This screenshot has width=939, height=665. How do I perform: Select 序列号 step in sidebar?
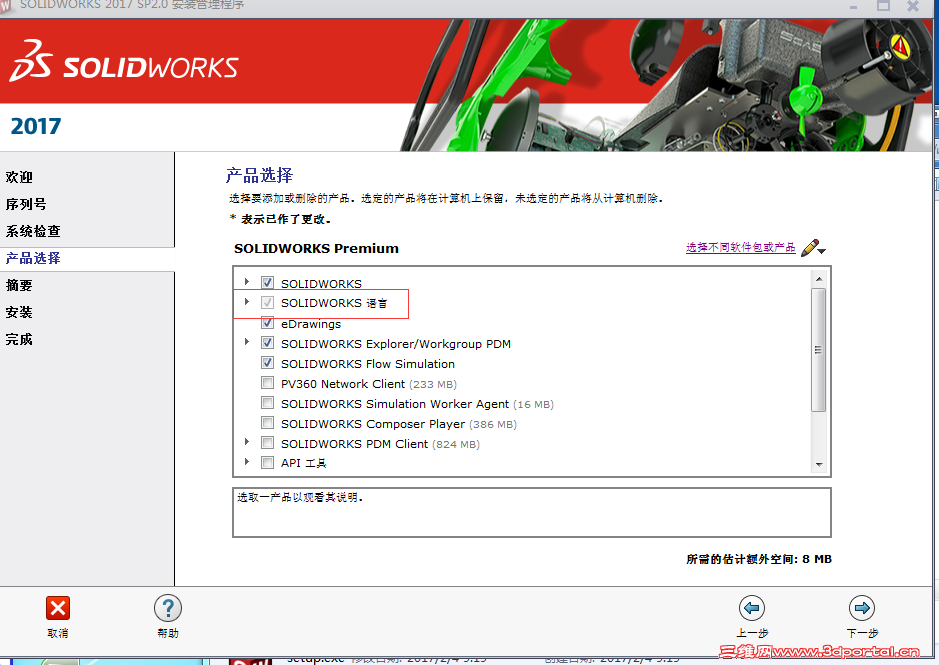[26, 204]
